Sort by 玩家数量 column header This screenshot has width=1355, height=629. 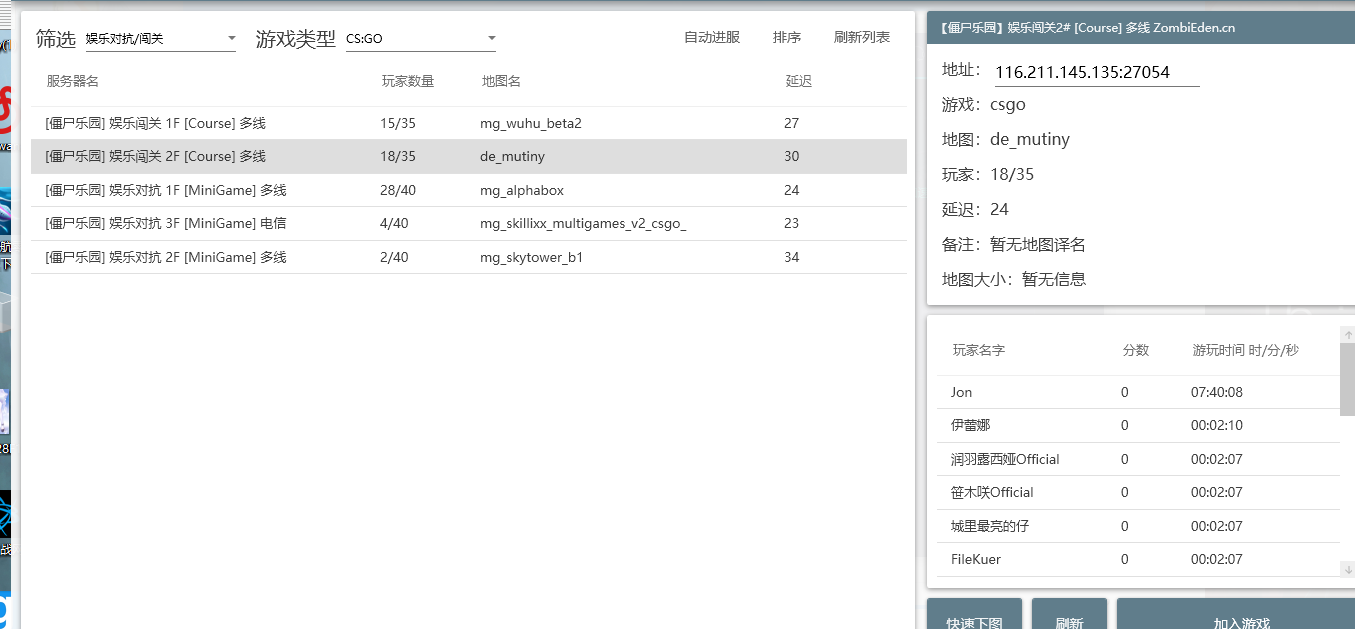[x=408, y=81]
